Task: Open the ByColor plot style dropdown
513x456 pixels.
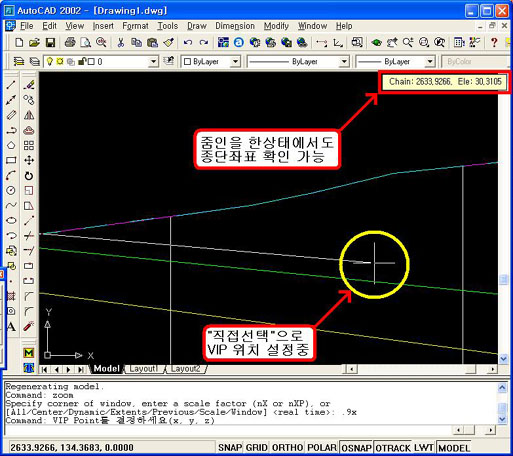Action: (476, 62)
